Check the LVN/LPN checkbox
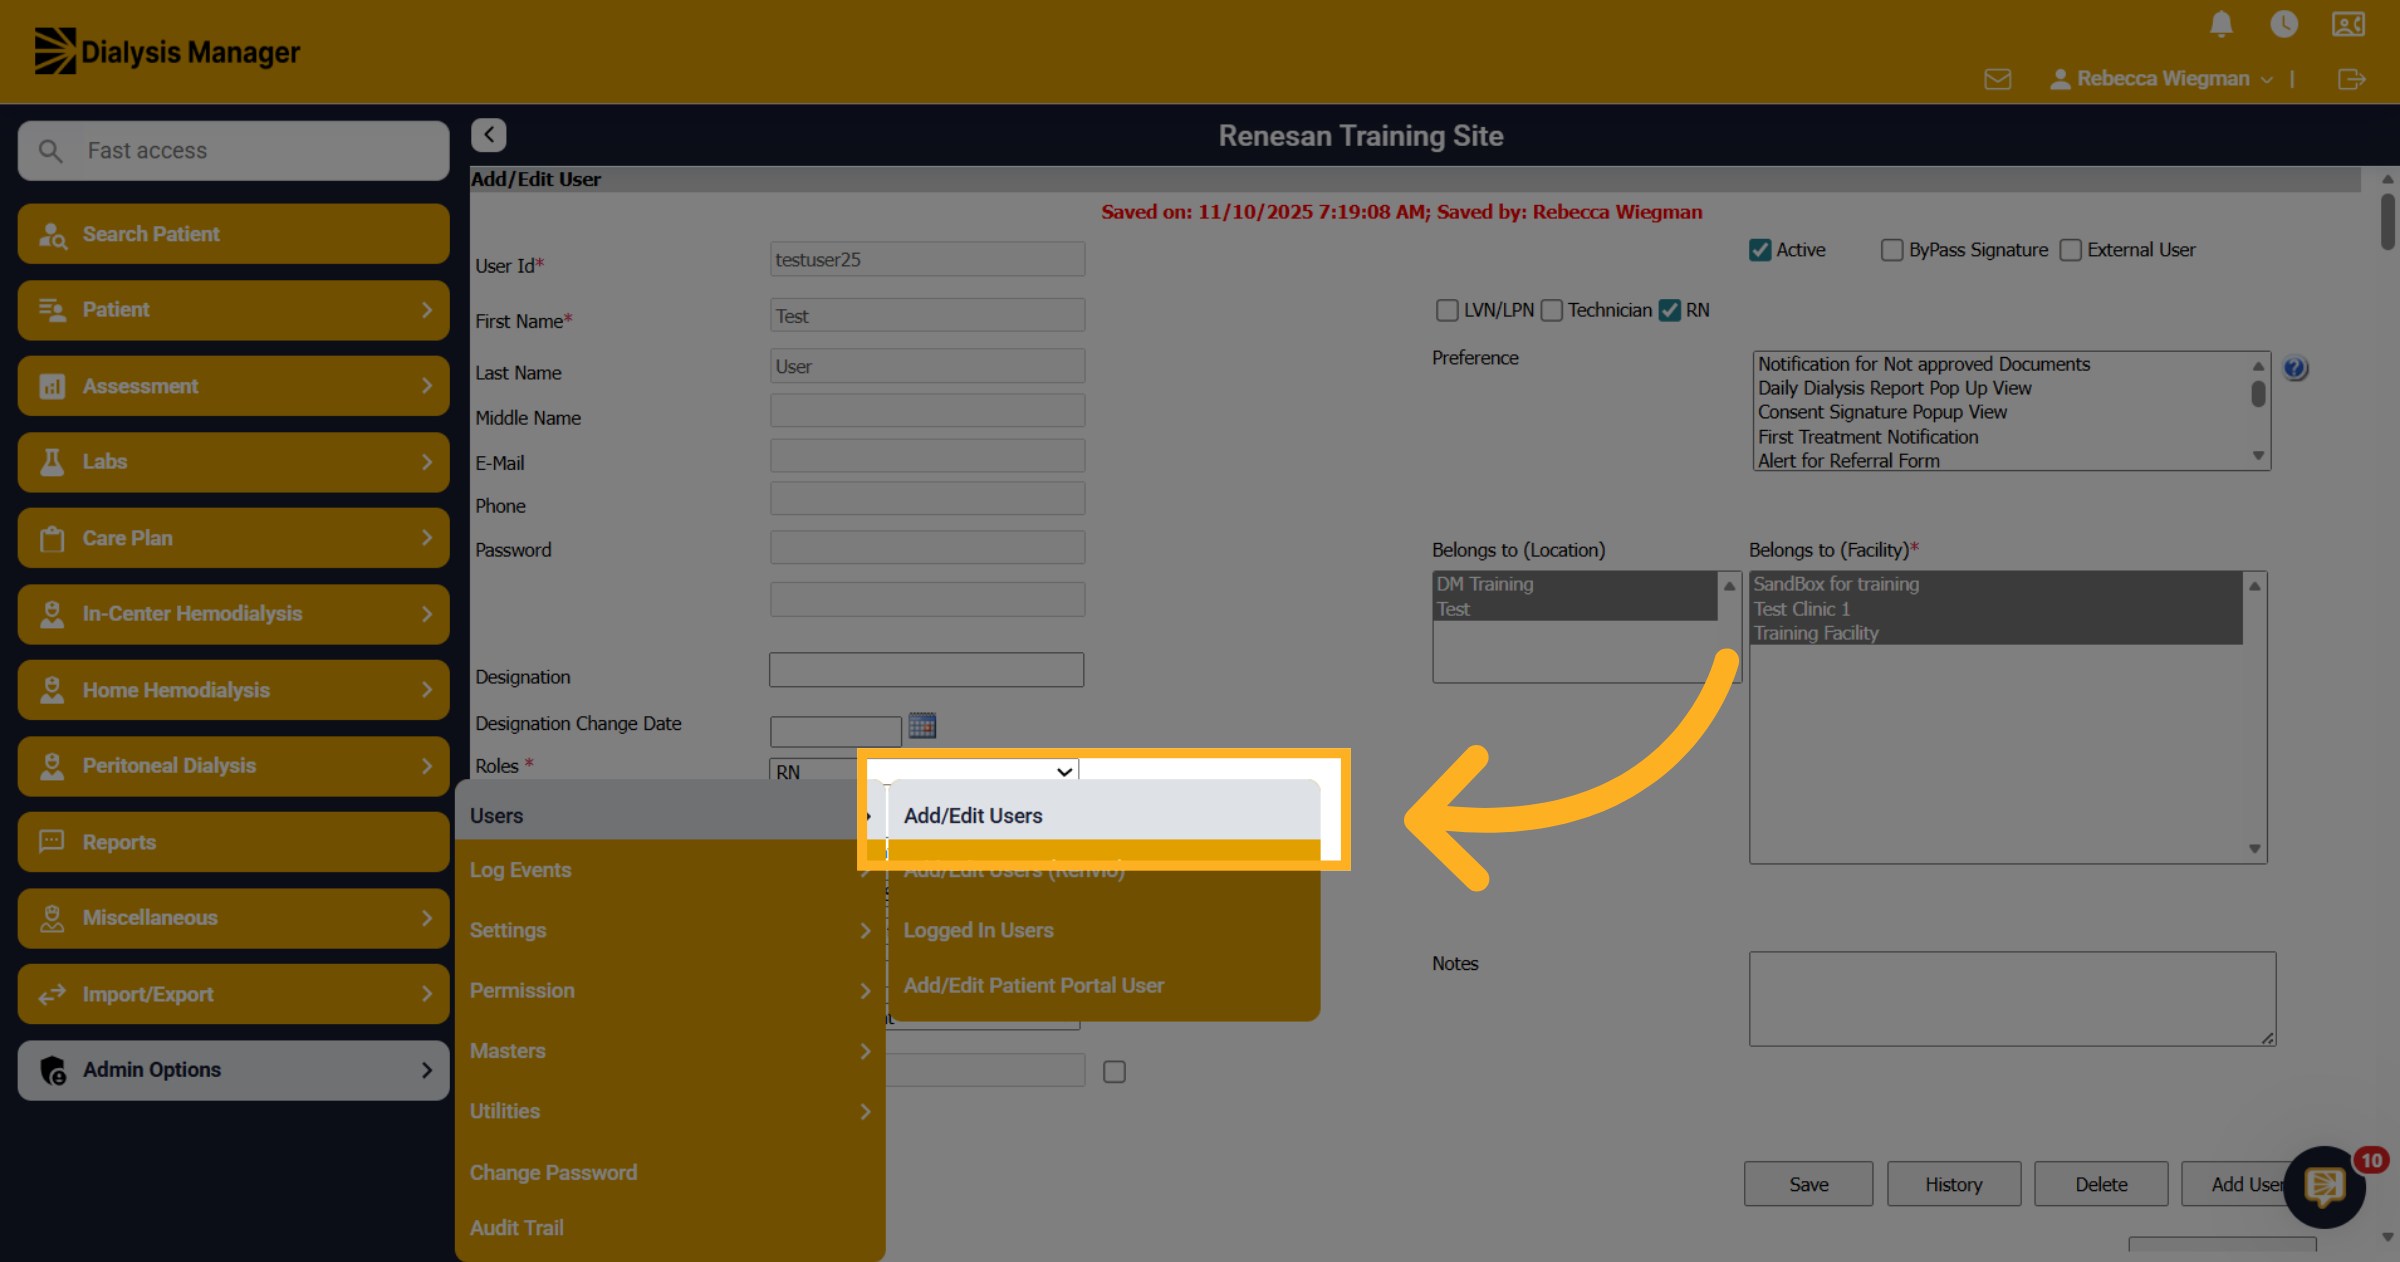Image resolution: width=2400 pixels, height=1262 pixels. click(1447, 310)
